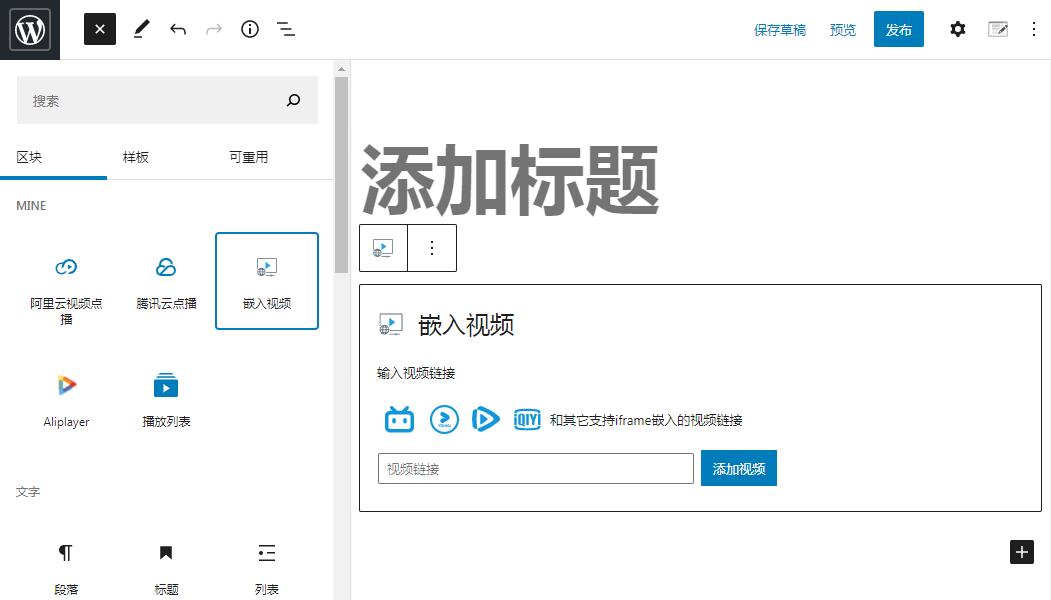
Task: Click the 添加标题 title field
Action: point(510,180)
